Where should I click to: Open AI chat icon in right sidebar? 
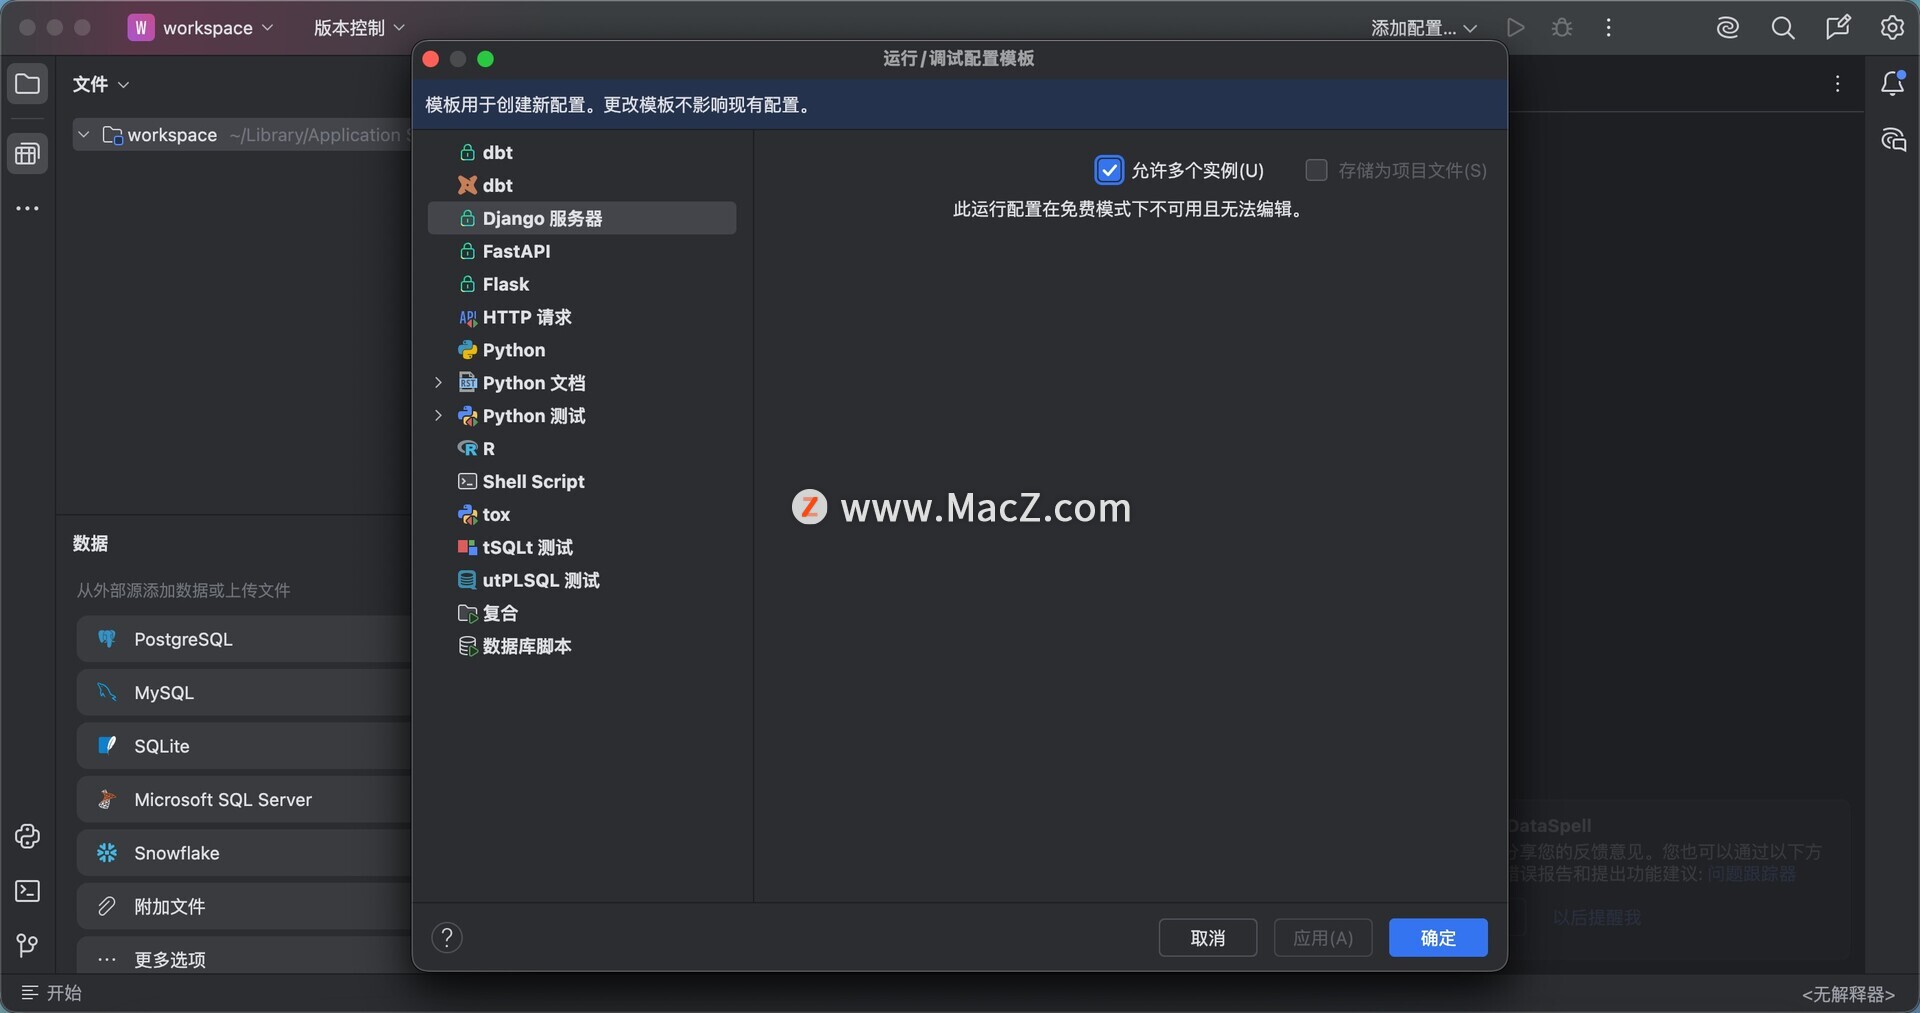1893,140
